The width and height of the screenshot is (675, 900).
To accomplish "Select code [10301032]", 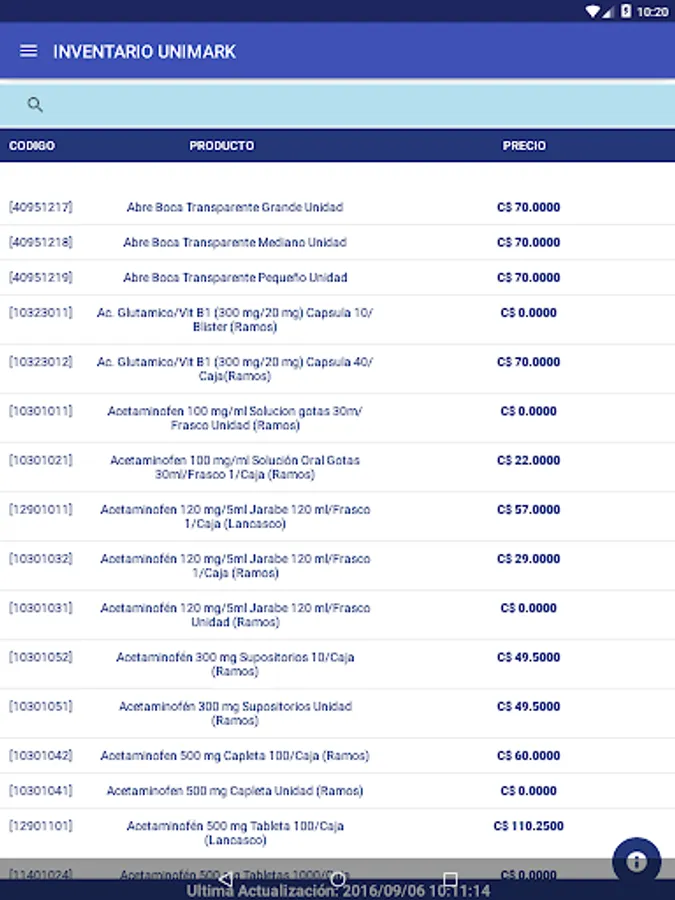I will [x=41, y=558].
